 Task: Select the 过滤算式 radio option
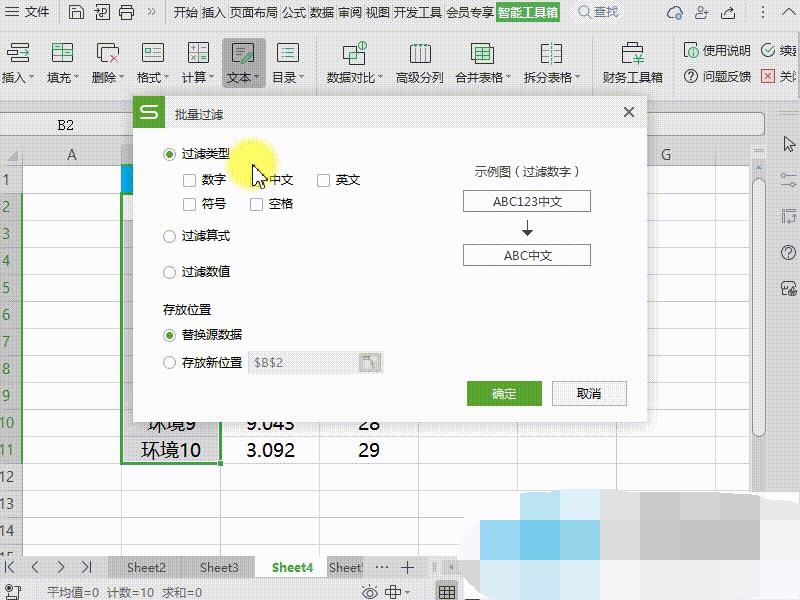pyautogui.click(x=170, y=237)
